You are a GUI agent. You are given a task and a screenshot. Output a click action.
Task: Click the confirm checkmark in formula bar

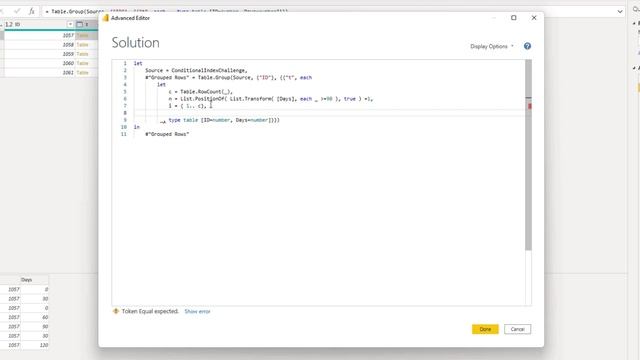click(x=17, y=11)
